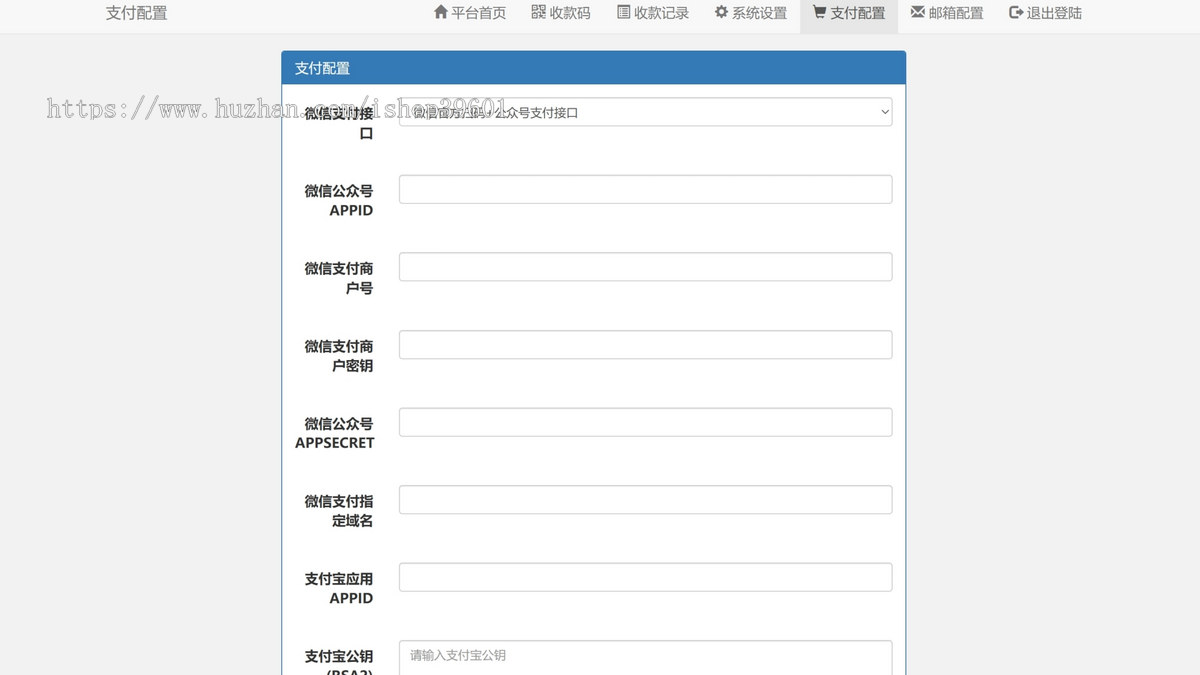The image size is (1200, 675).
Task: Click the home icon beside 平台首页
Action: click(441, 12)
